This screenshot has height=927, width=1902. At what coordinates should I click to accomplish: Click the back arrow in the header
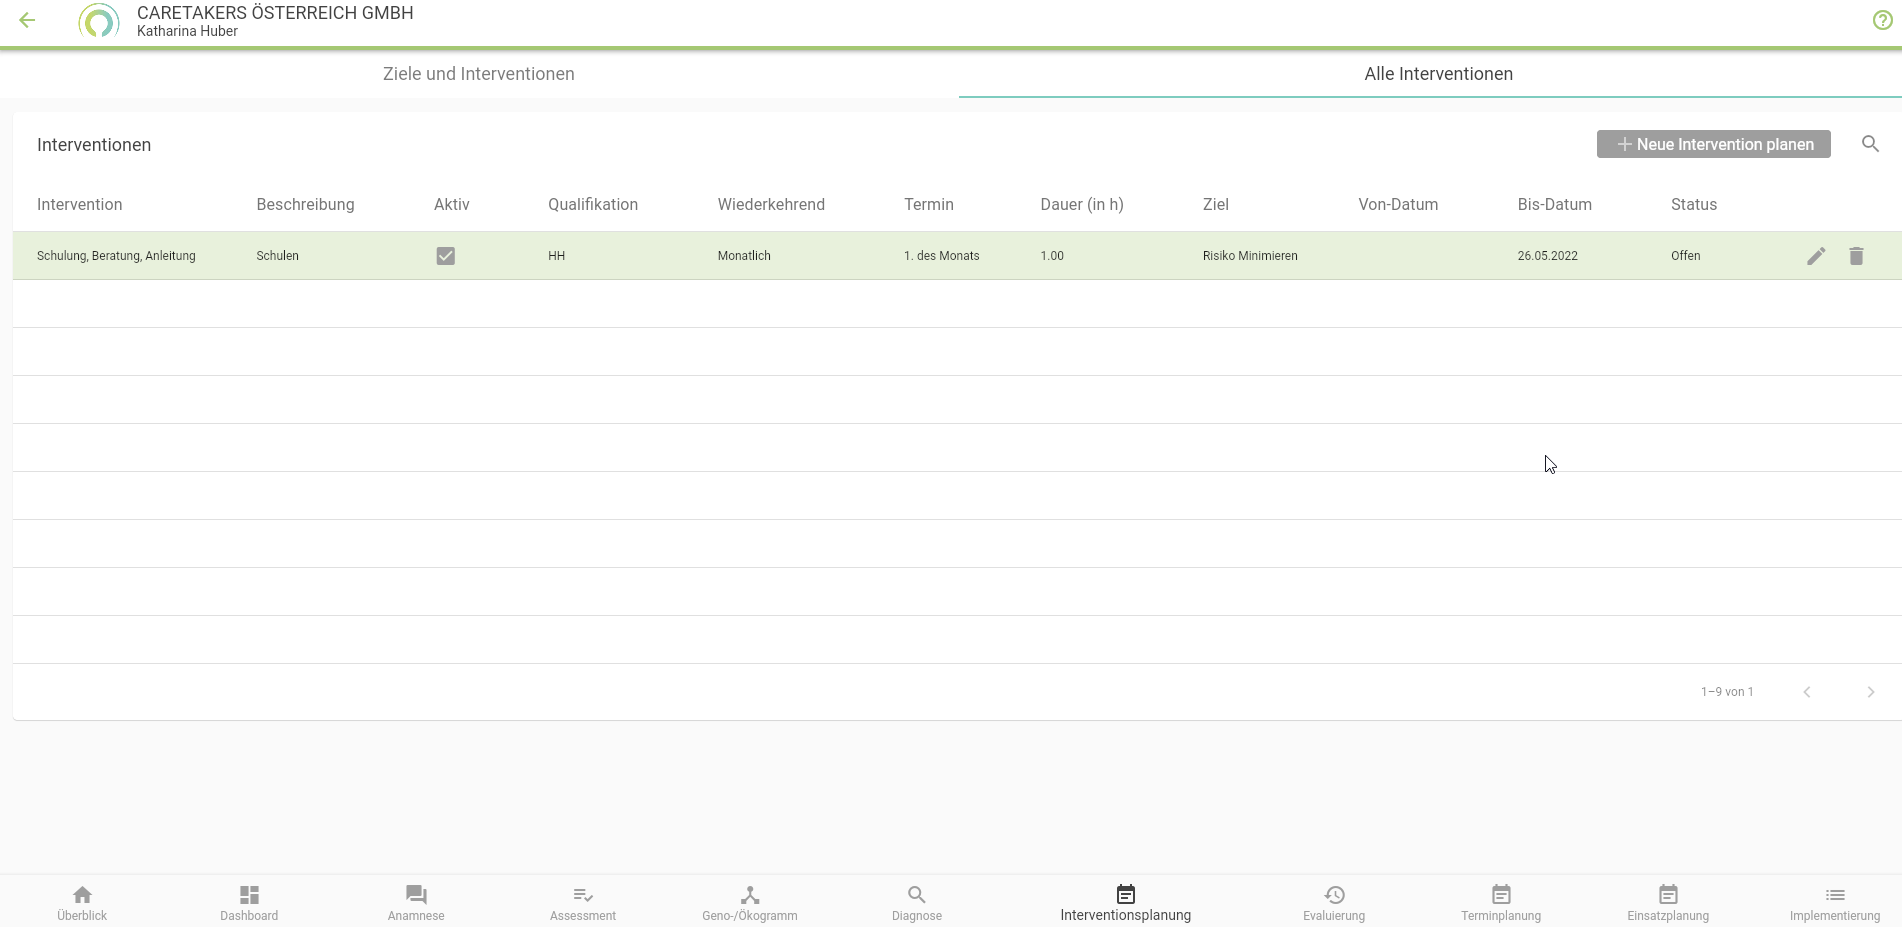pos(27,20)
